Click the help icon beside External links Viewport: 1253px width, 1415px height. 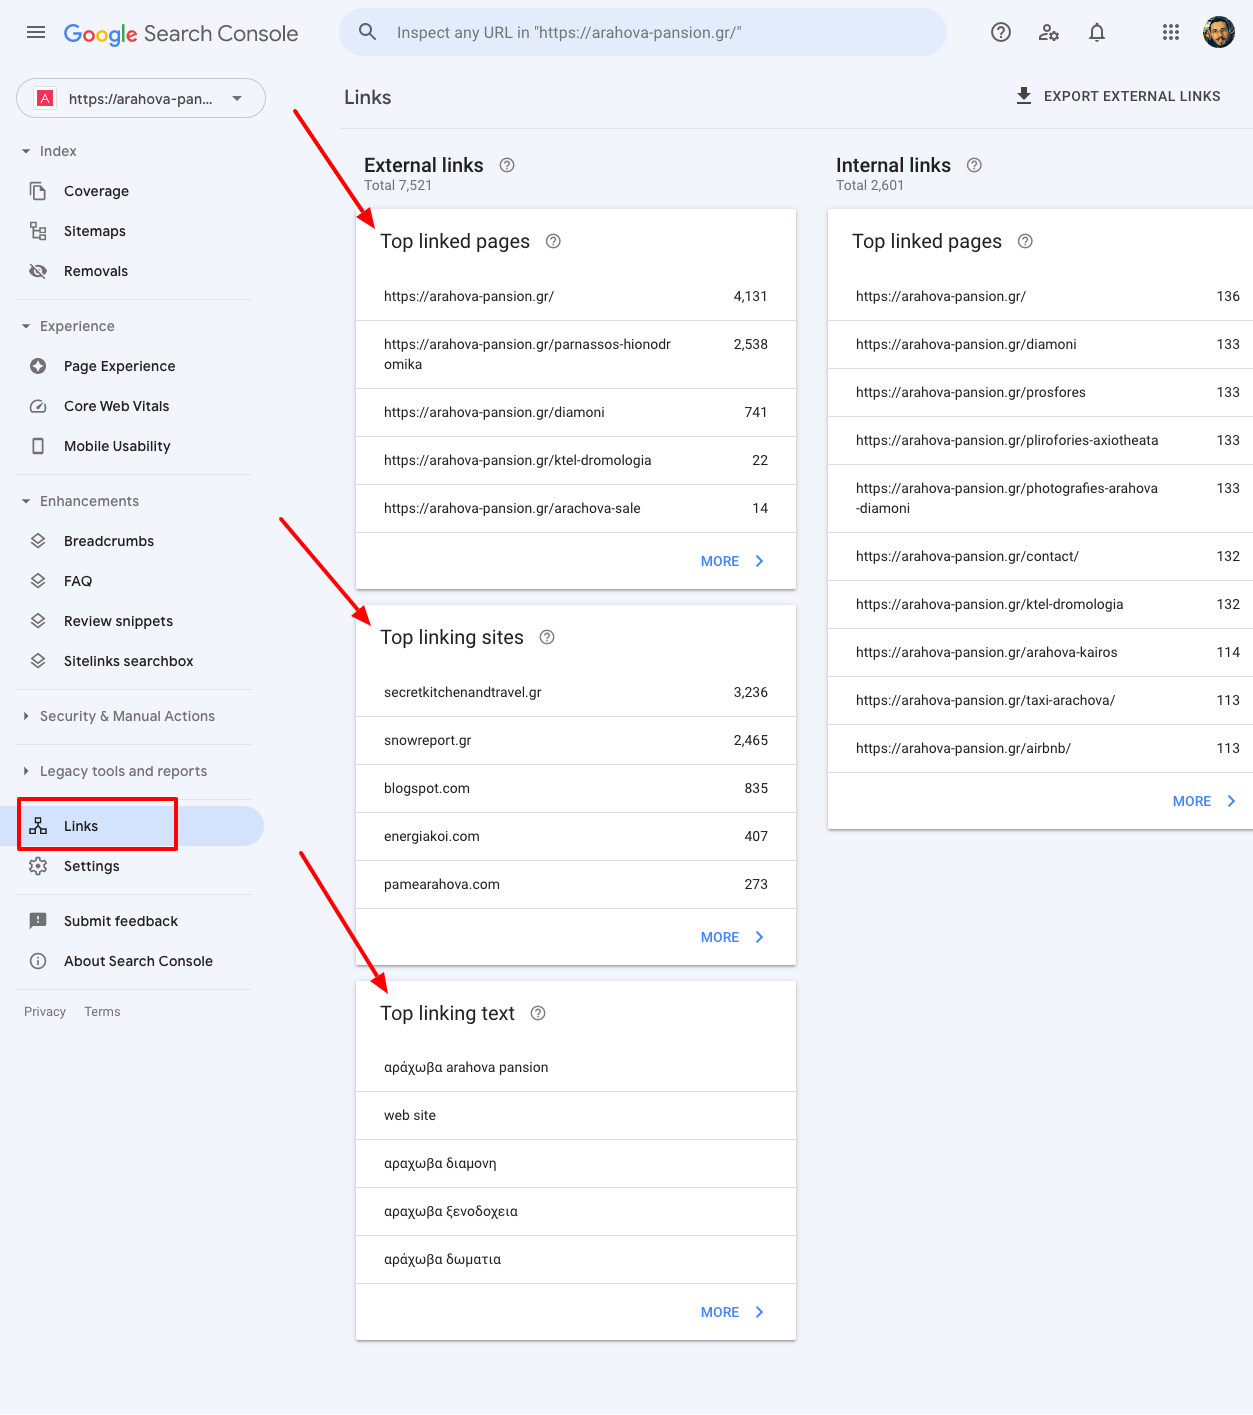click(507, 165)
